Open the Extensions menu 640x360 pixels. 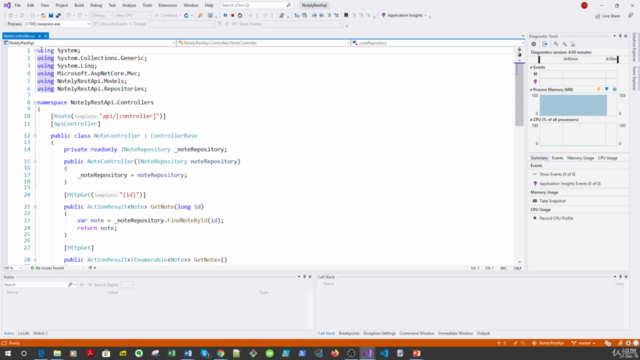[167, 5]
